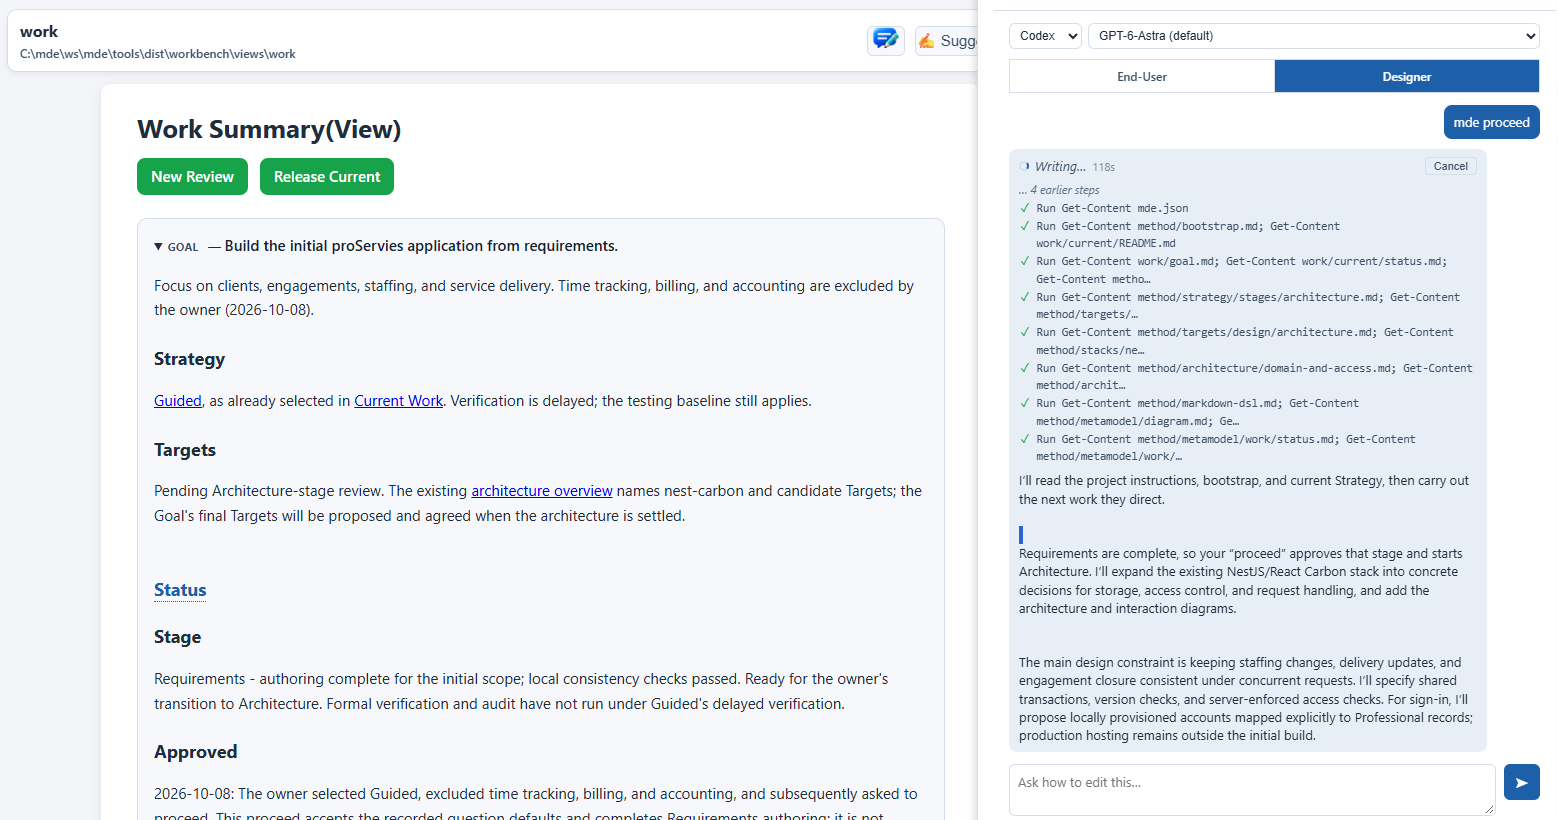Click the Strategy section heading

(189, 359)
